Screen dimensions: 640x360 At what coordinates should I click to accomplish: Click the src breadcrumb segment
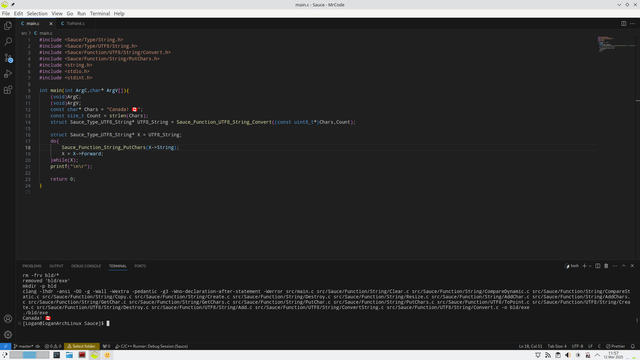[24, 33]
